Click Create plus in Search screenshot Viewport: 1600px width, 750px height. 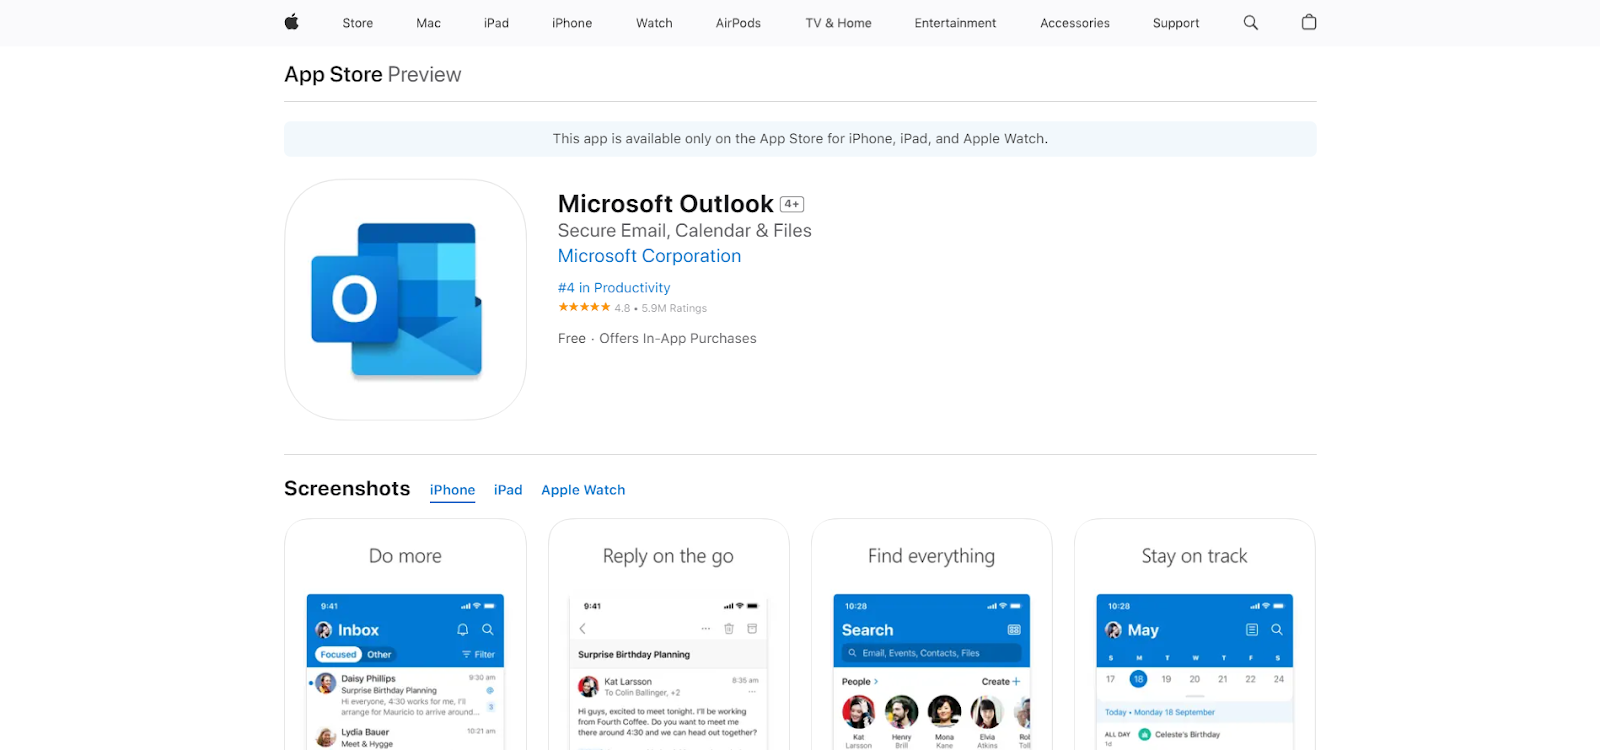point(1001,682)
